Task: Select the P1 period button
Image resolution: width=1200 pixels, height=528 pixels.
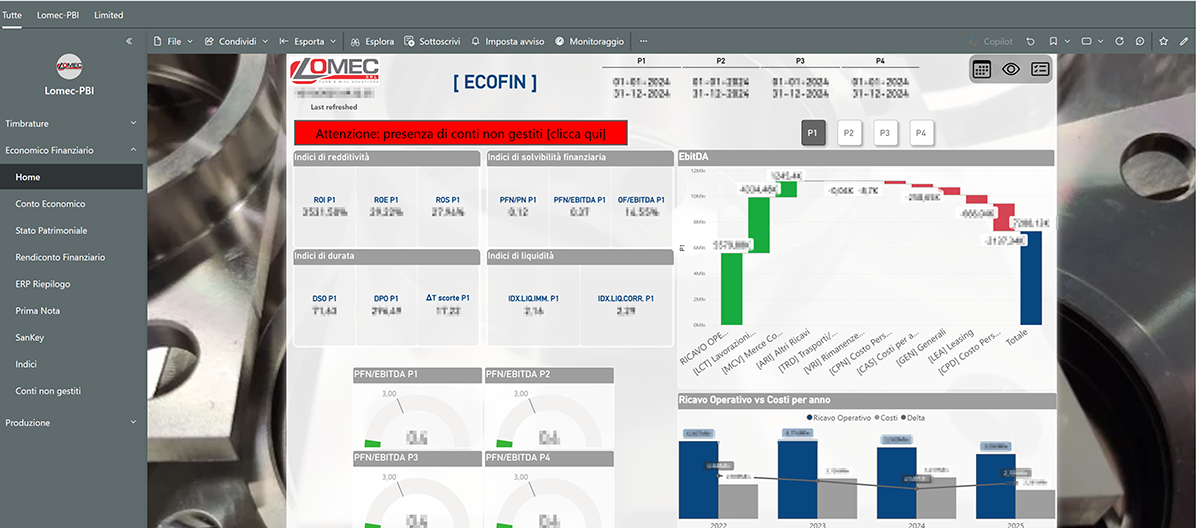Action: coord(813,133)
